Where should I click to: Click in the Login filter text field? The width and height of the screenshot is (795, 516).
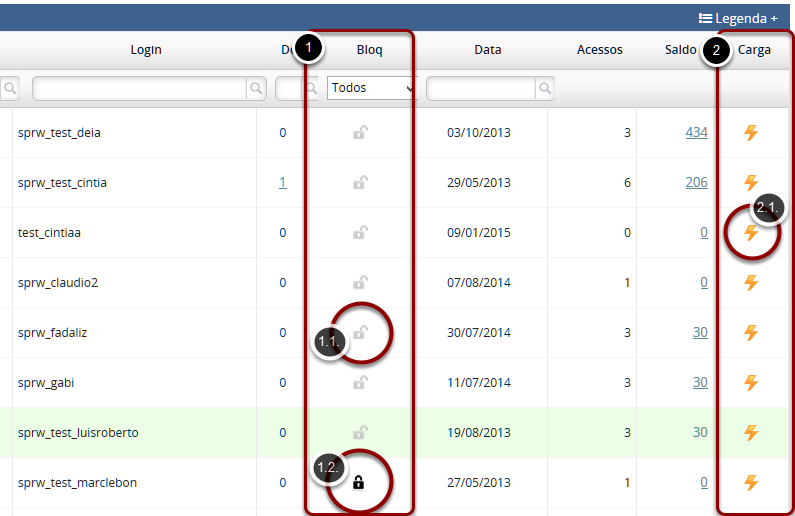[139, 89]
